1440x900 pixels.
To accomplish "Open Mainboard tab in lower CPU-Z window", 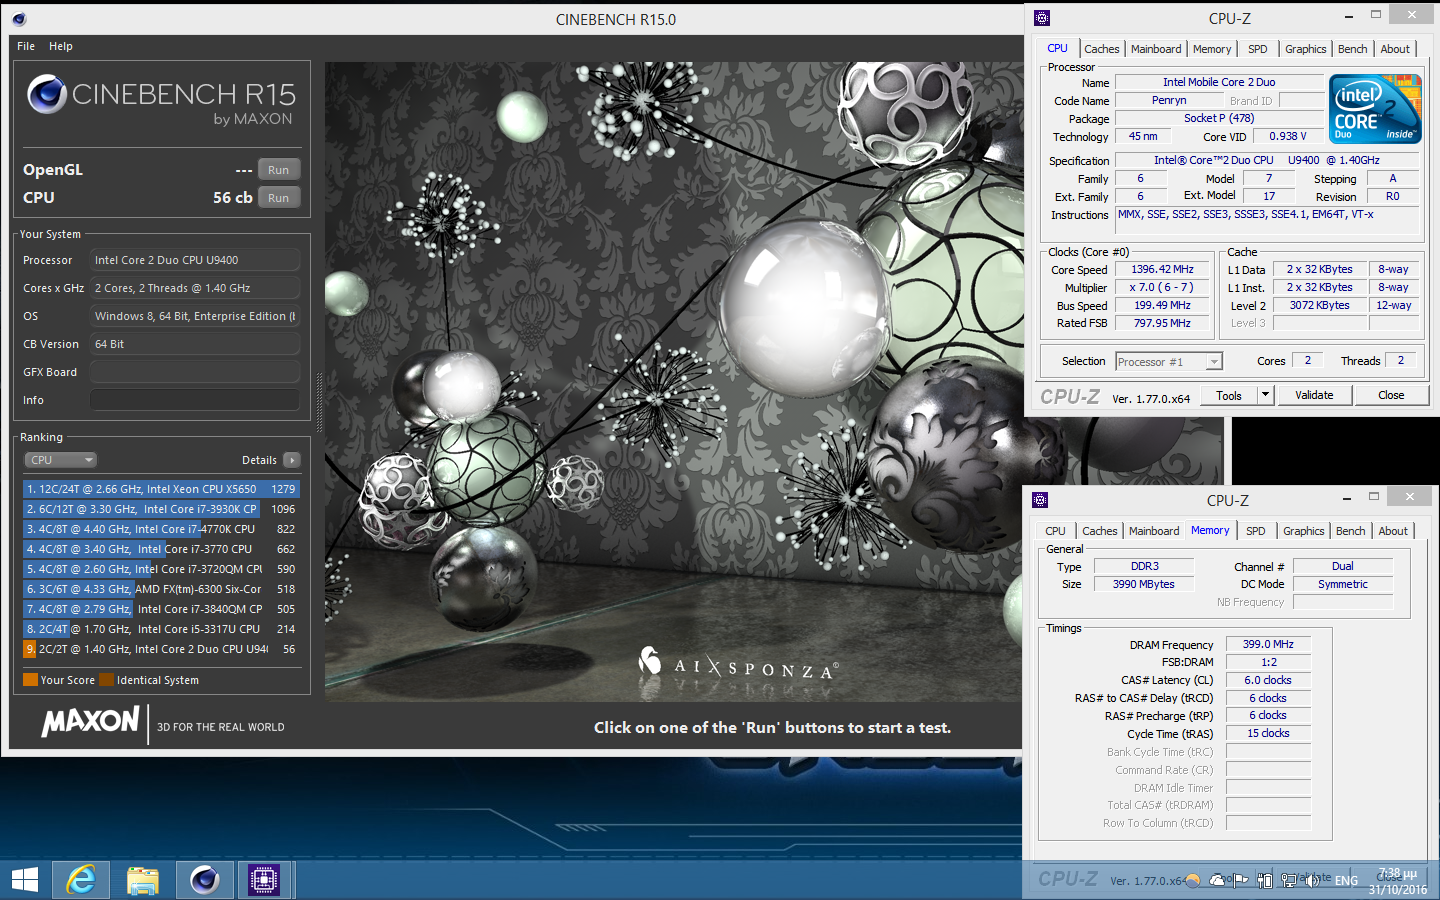I will coord(1154,531).
